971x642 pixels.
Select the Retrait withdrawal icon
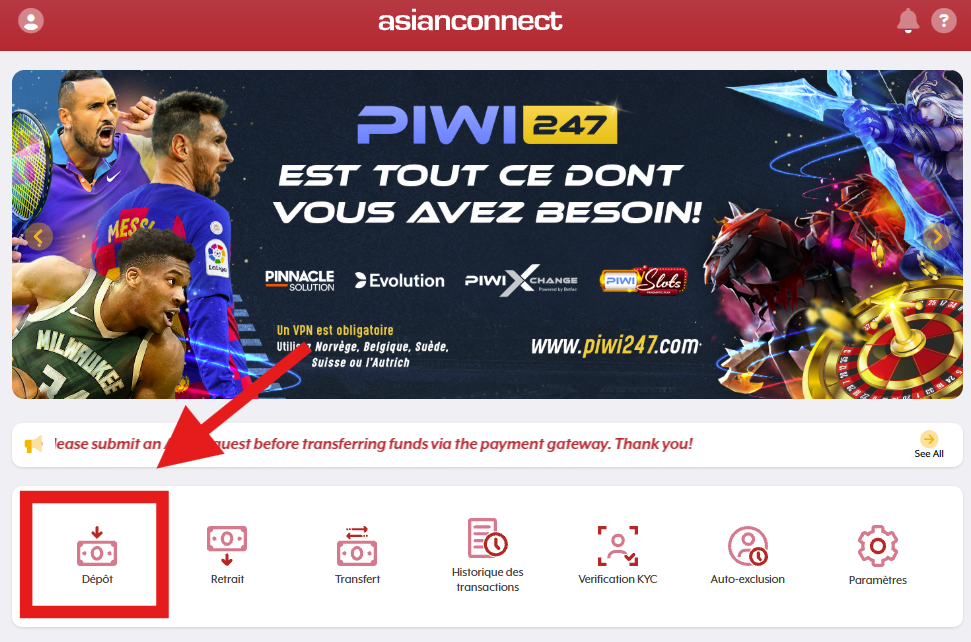pos(227,546)
